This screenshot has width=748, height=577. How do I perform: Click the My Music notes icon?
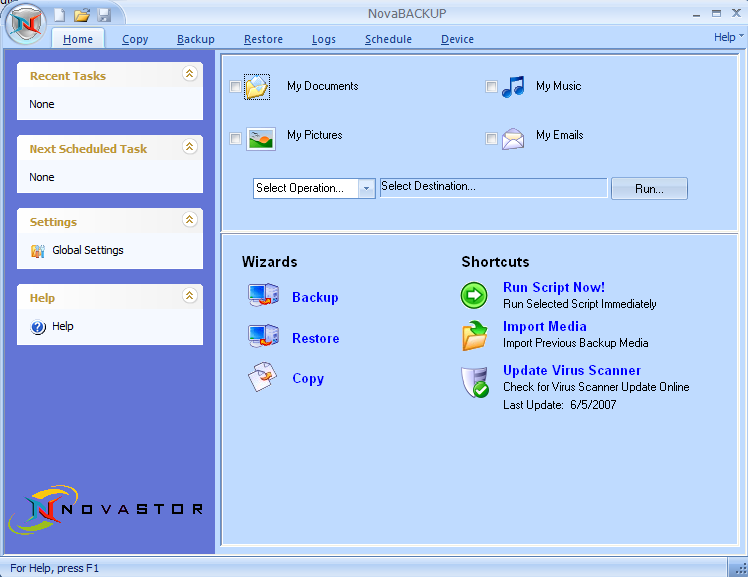(513, 87)
